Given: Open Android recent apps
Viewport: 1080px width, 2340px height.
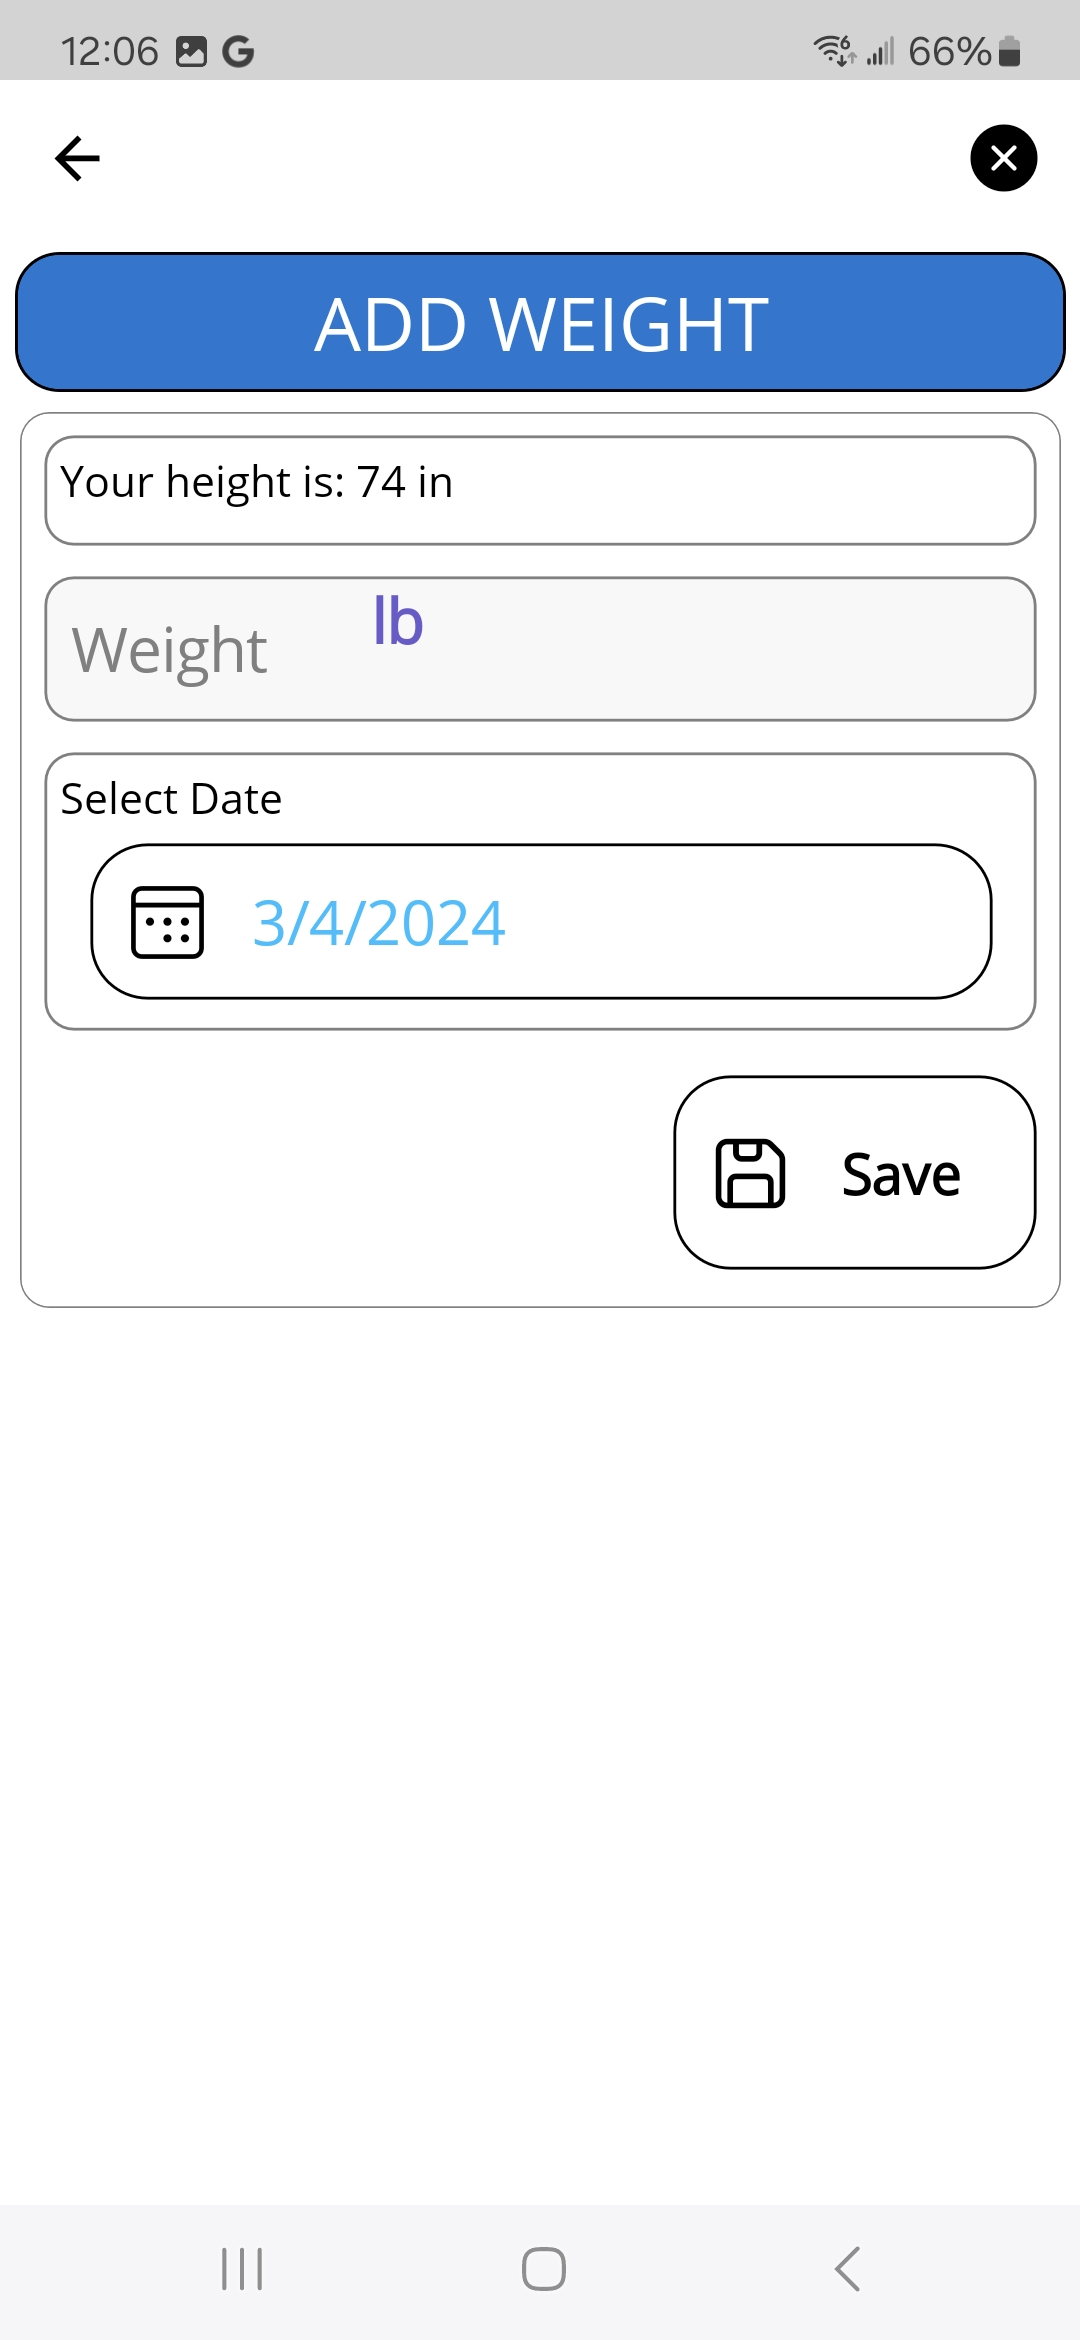Looking at the screenshot, I should coord(242,2269).
